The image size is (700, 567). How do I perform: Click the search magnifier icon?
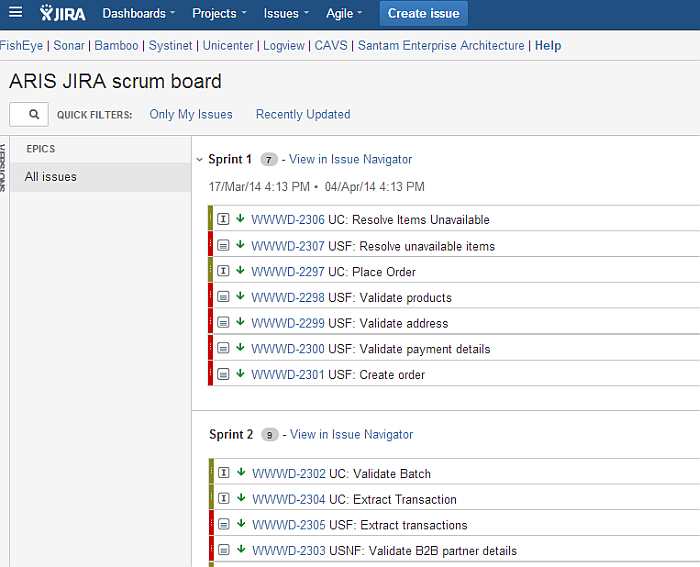coord(34,114)
